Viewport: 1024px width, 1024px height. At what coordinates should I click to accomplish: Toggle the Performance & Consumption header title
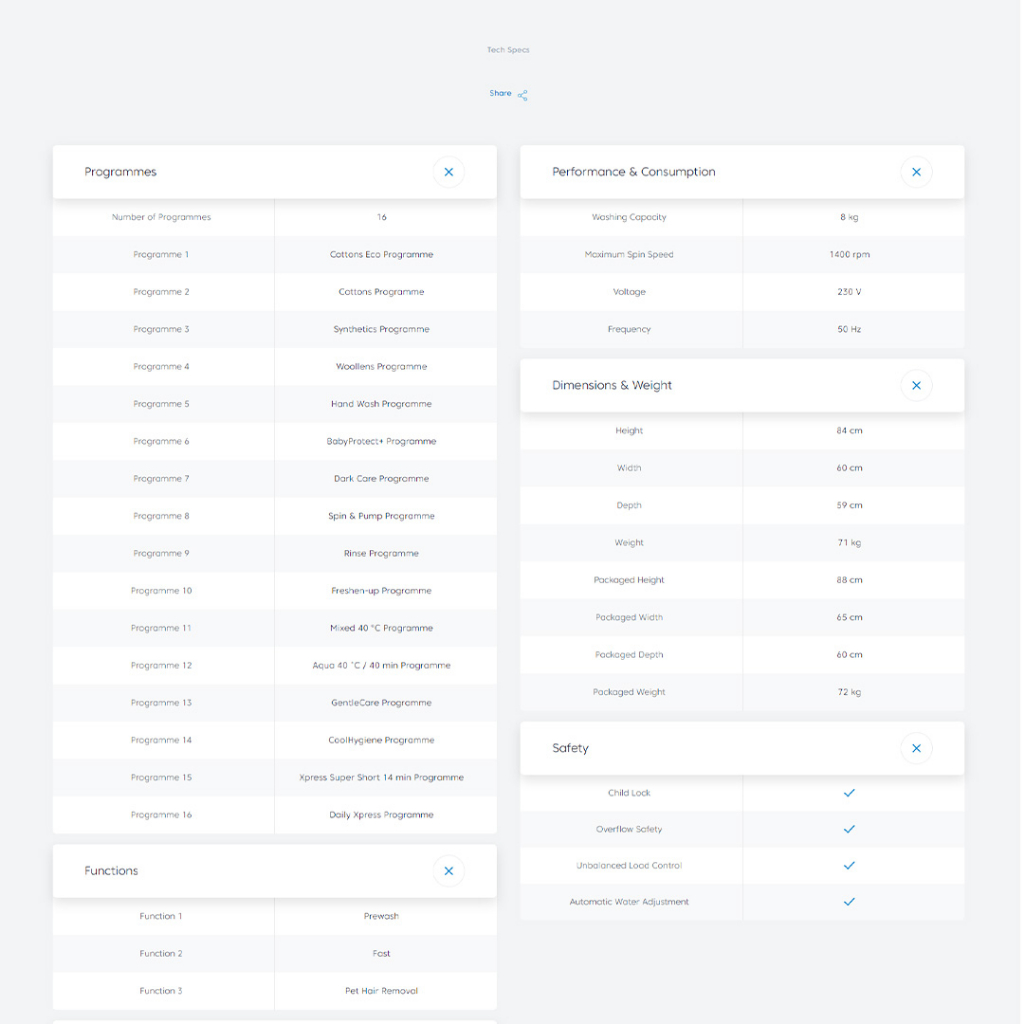pyautogui.click(x=633, y=172)
